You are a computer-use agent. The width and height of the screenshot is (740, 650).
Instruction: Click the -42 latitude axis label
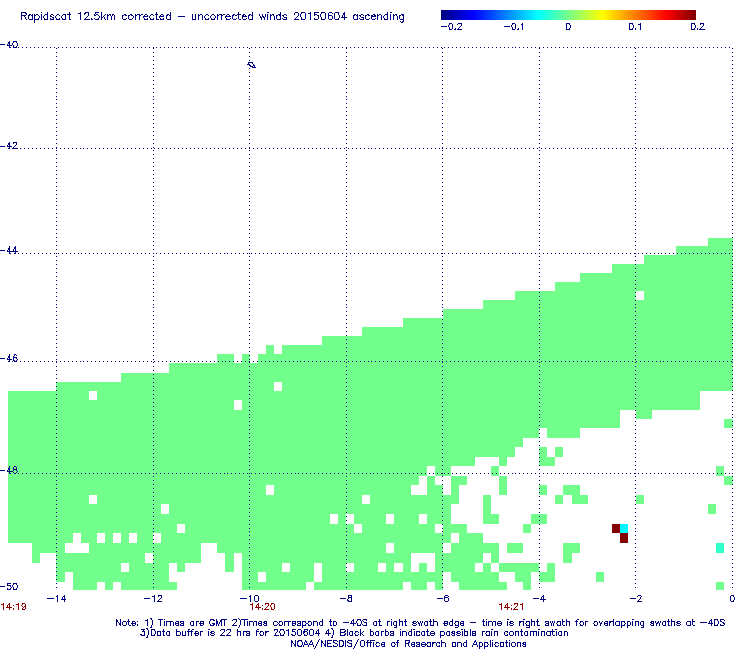(x=9, y=146)
